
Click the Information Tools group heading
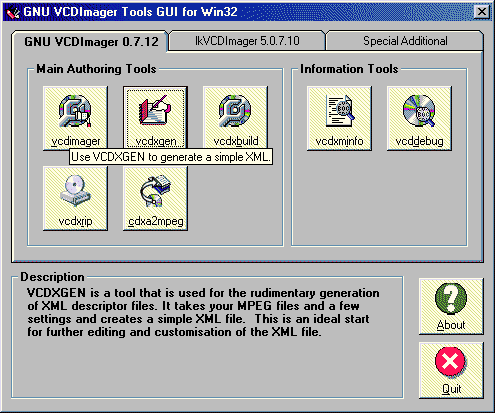click(349, 69)
